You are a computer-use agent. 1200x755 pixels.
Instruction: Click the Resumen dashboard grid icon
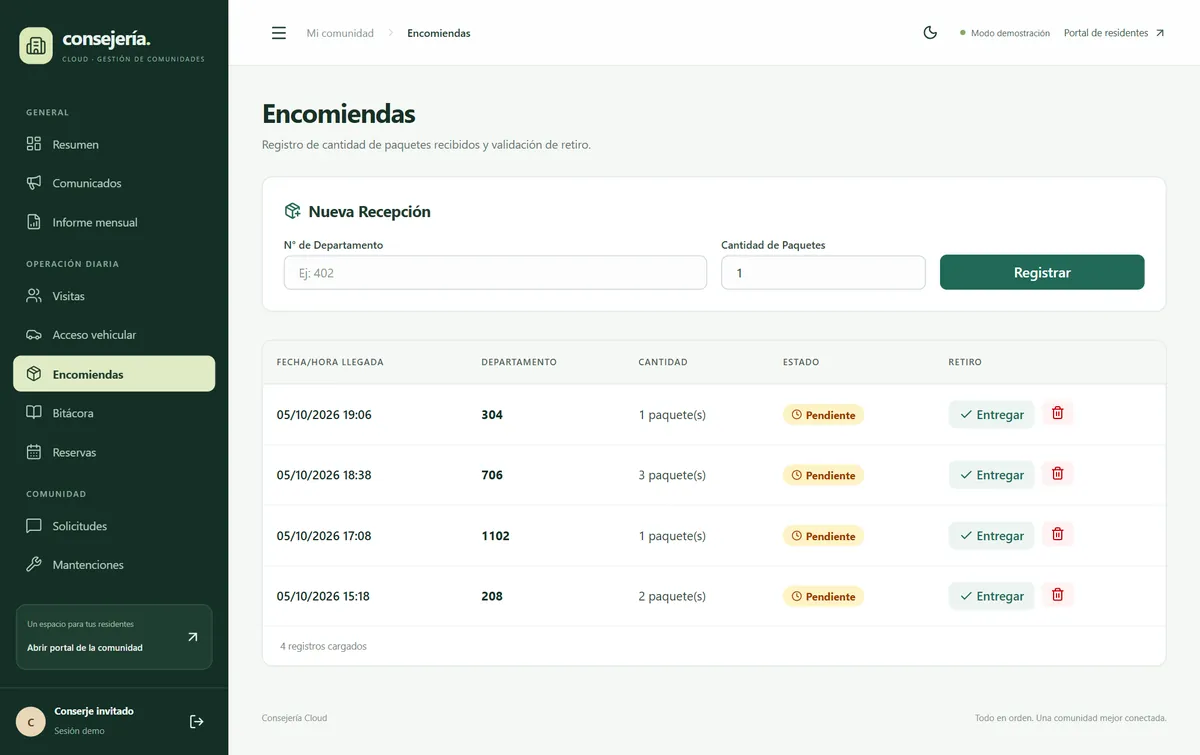point(34,144)
